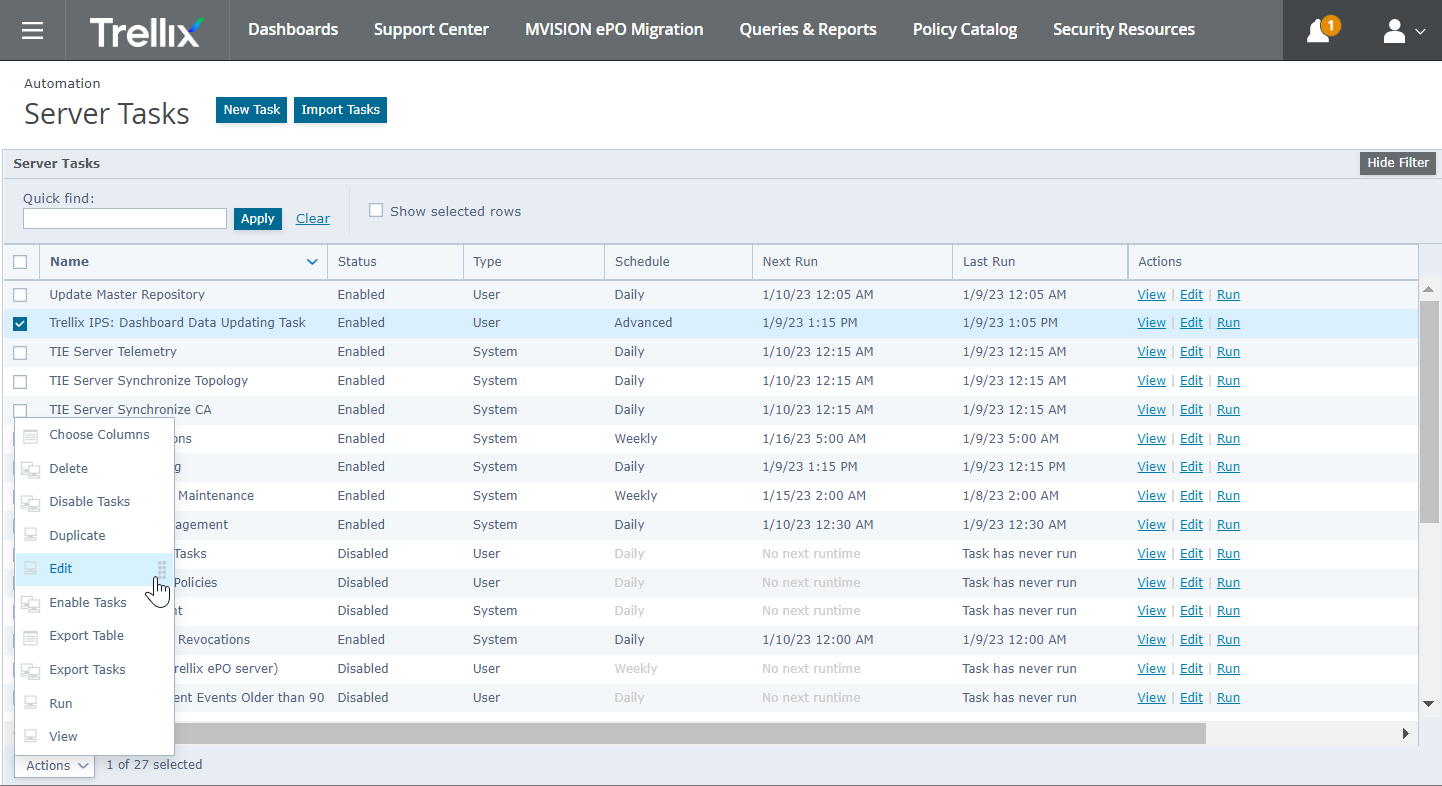Go to Queries & Reports
Viewport: 1442px width, 786px height.
pos(808,30)
